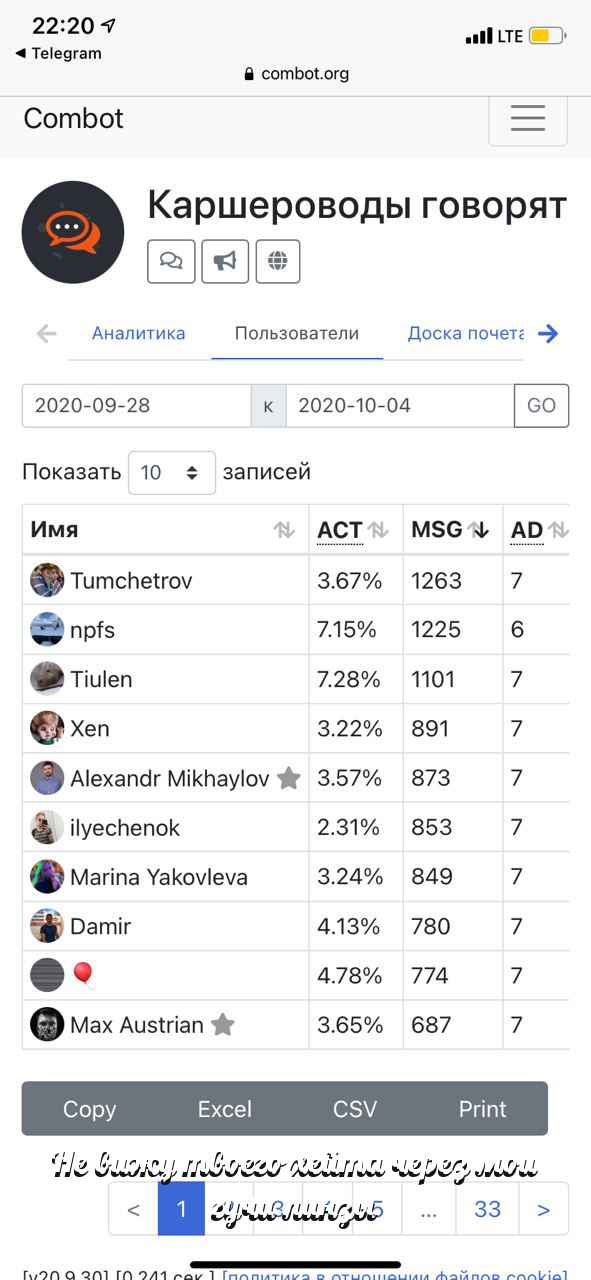Click the left arrow beside Аналитика tab

[46, 334]
